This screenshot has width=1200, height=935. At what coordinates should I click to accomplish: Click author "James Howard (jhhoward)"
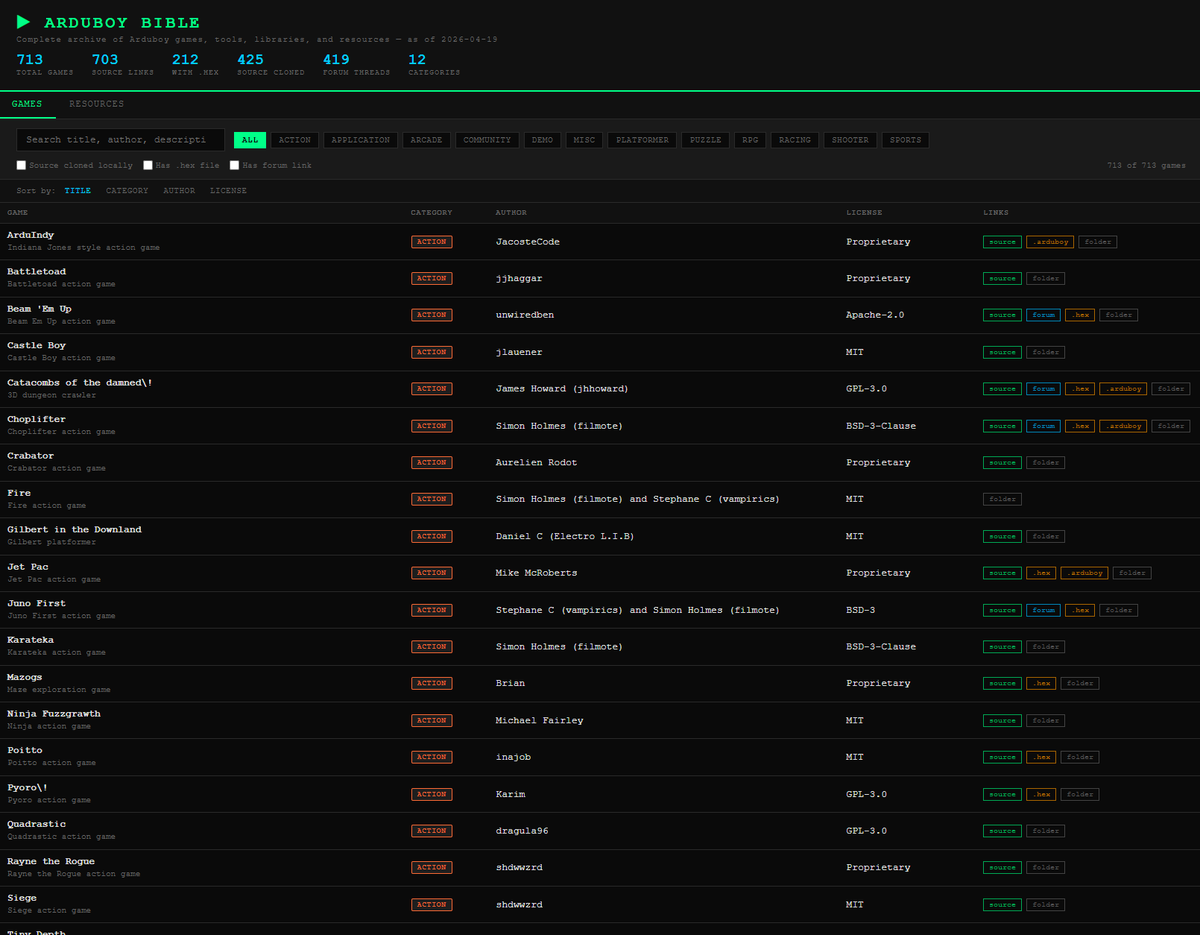click(x=562, y=389)
